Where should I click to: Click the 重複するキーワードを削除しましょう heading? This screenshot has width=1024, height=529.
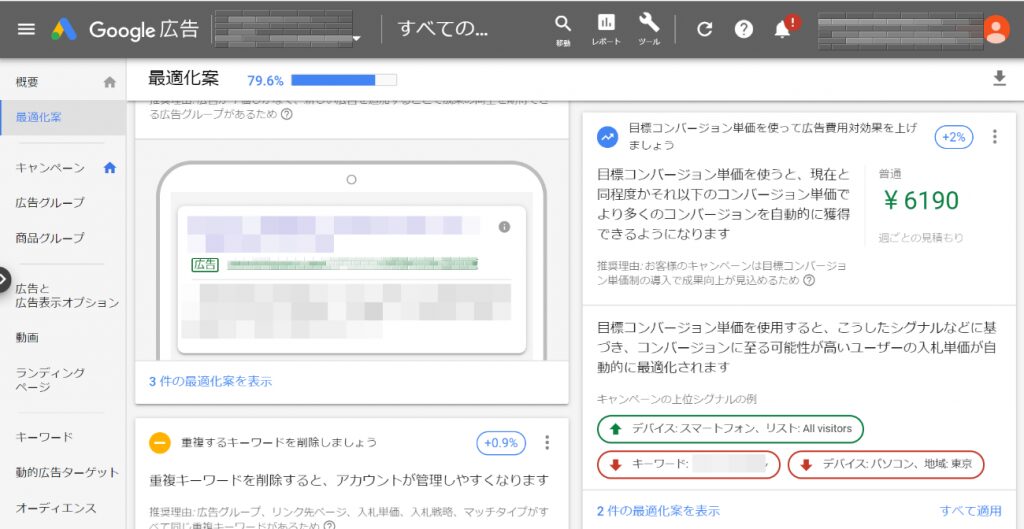click(x=279, y=443)
